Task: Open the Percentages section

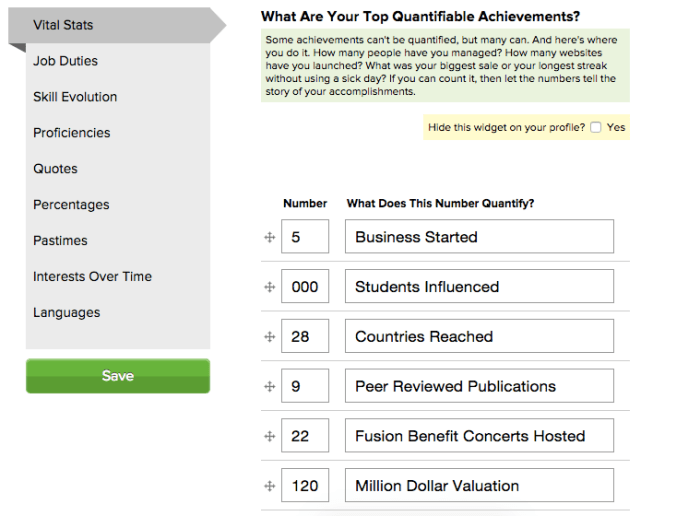Action: click(x=71, y=205)
